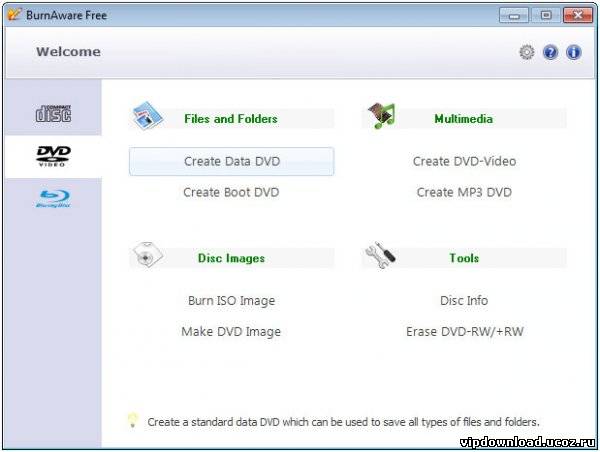The image size is (600, 452).
Task: Click the blue help question mark icon
Action: coord(550,52)
